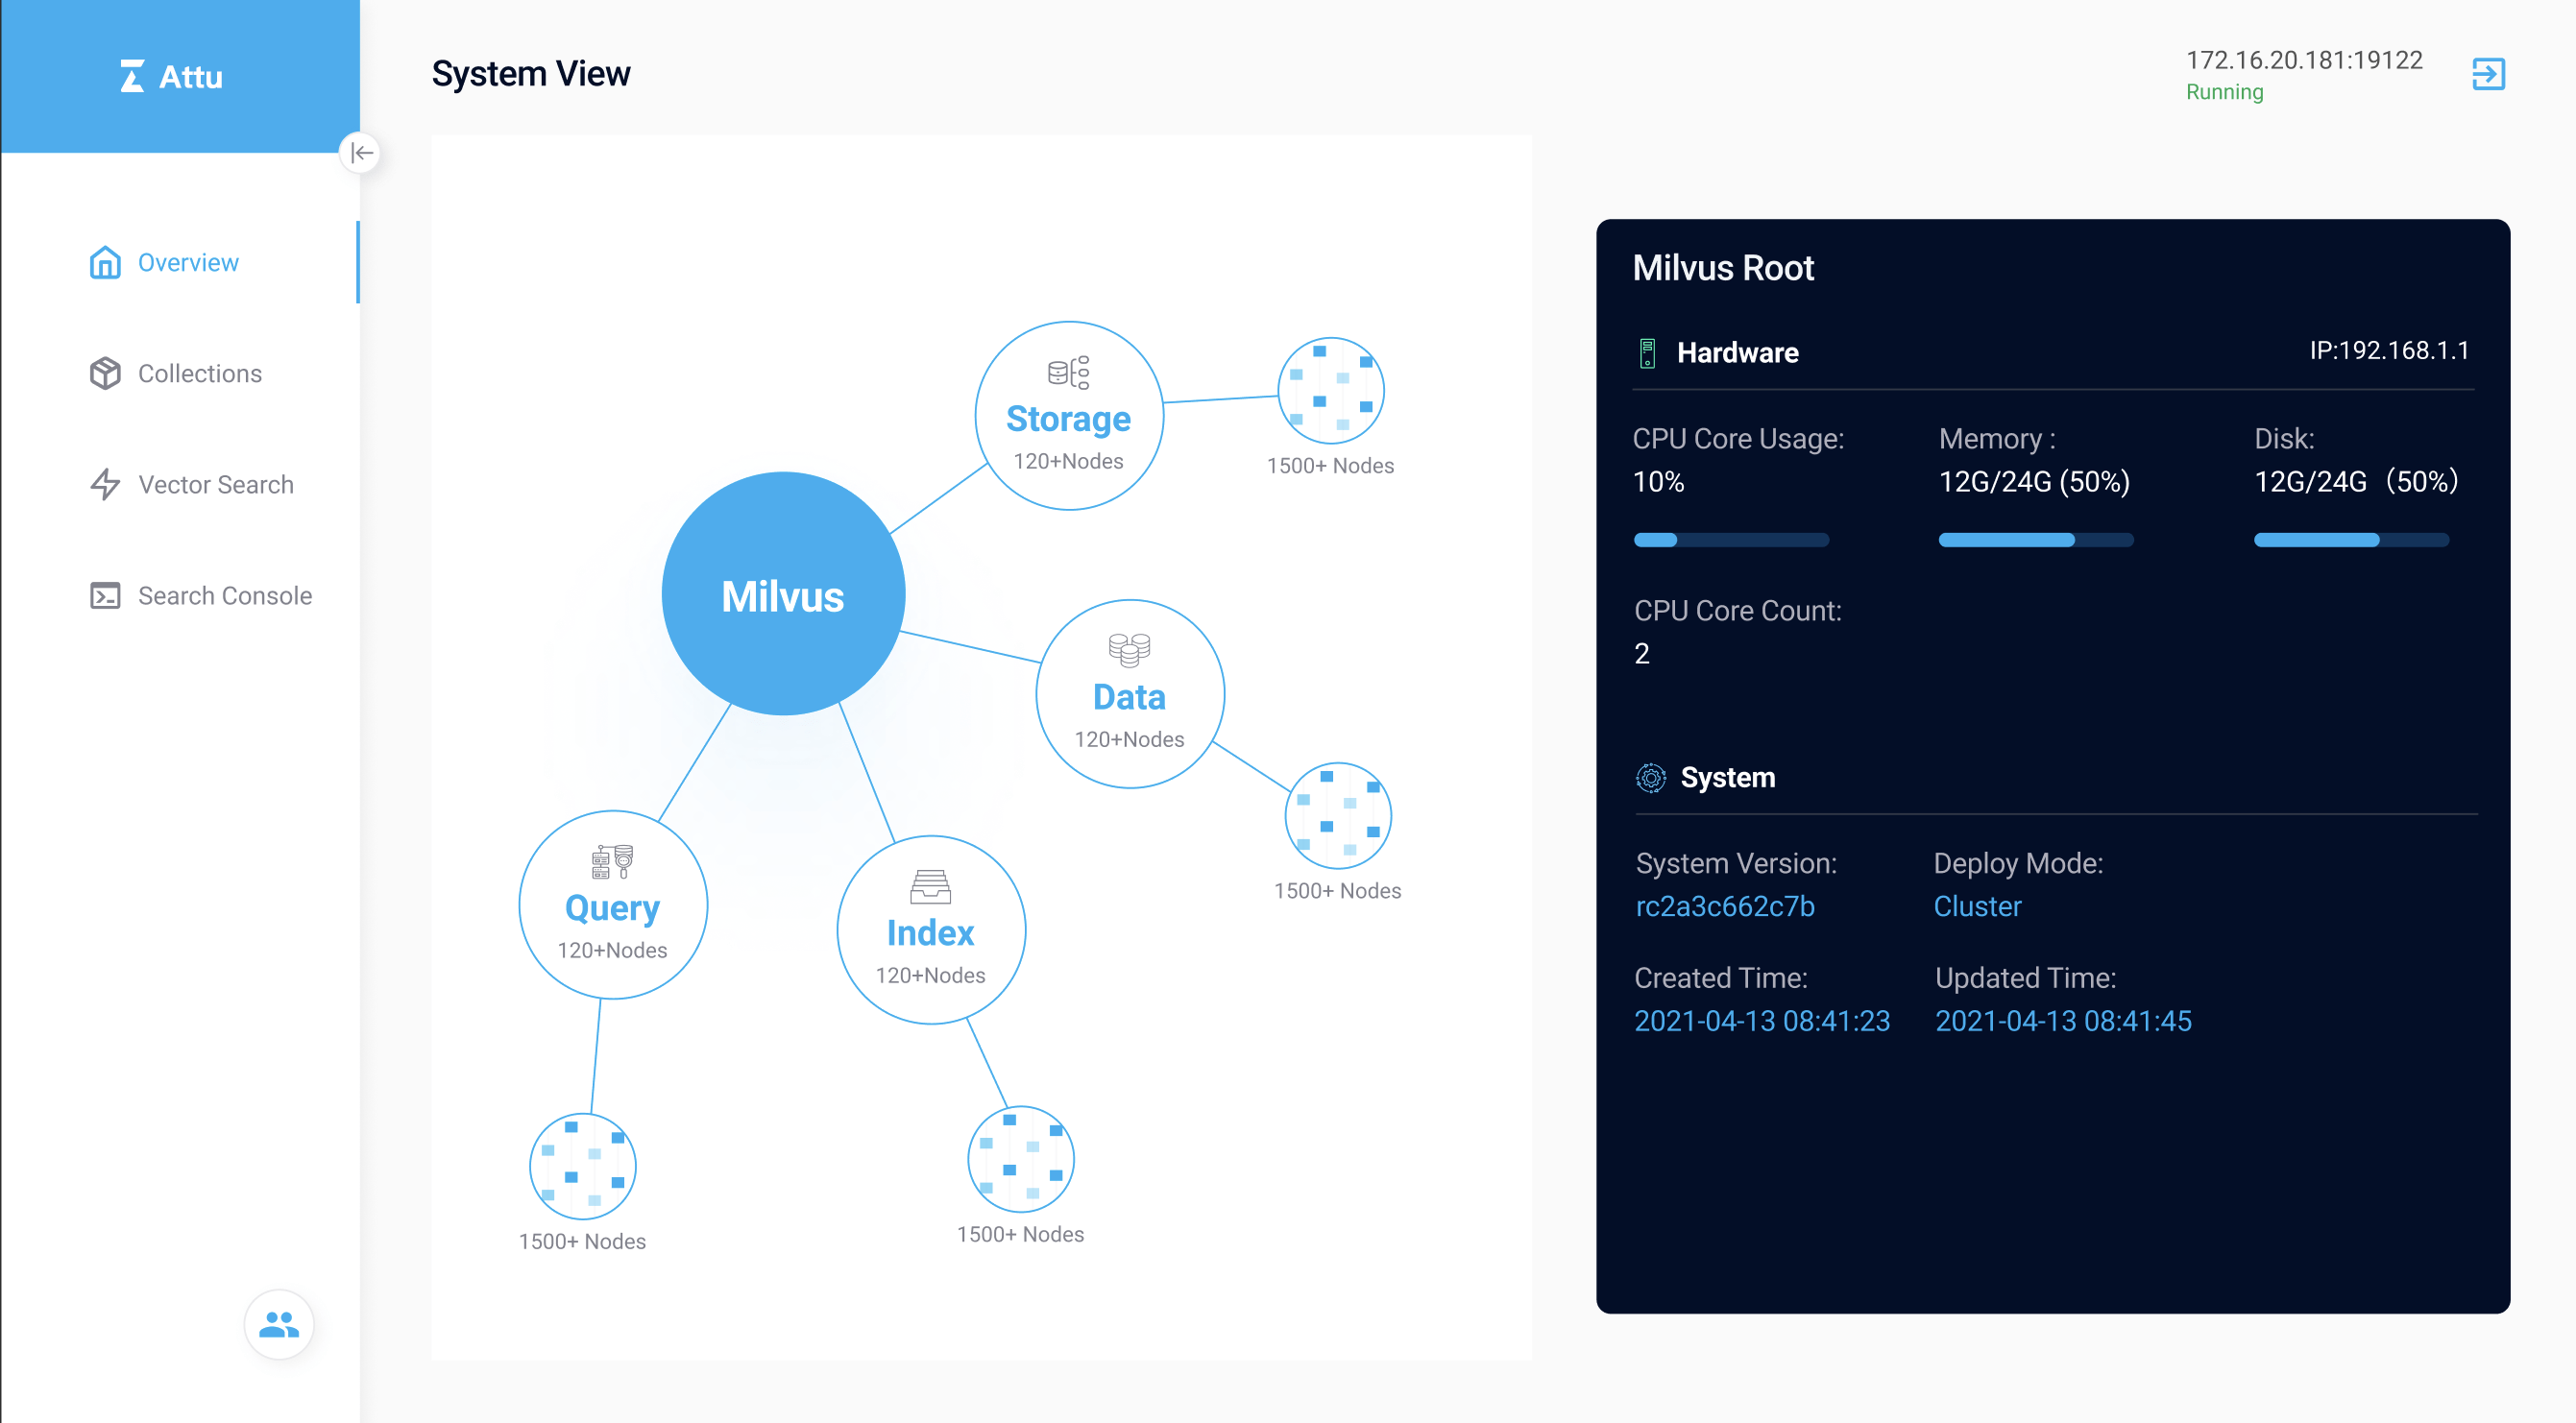Screen dimensions: 2576x1423
Task: Select the Data node circle
Action: pos(1130,694)
